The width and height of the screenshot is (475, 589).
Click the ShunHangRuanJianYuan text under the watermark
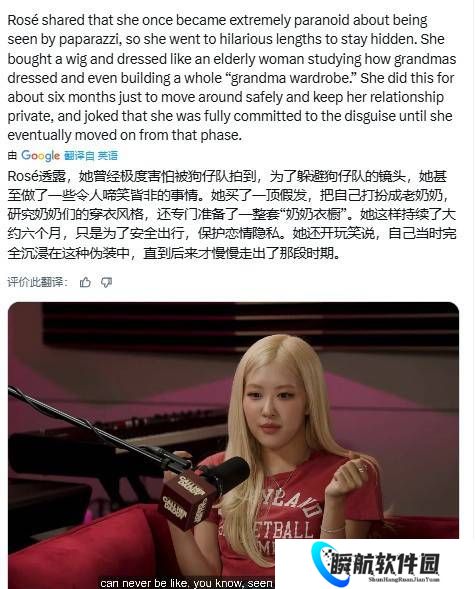click(404, 580)
